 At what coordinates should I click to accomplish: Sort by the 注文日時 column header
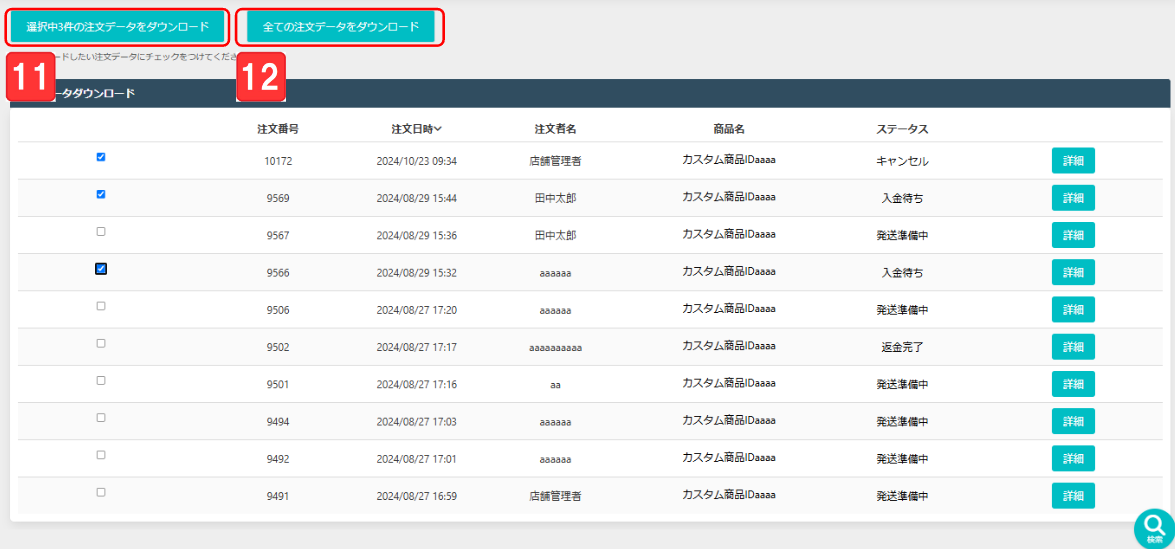(417, 129)
